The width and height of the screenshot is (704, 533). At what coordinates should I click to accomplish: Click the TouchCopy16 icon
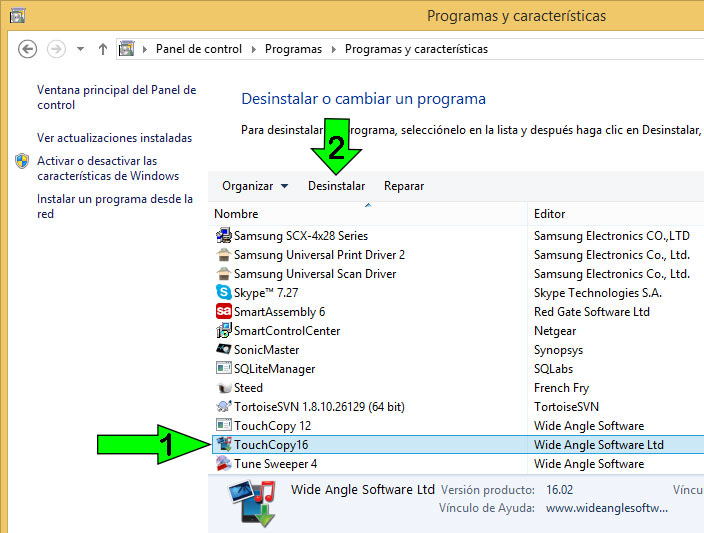point(224,444)
